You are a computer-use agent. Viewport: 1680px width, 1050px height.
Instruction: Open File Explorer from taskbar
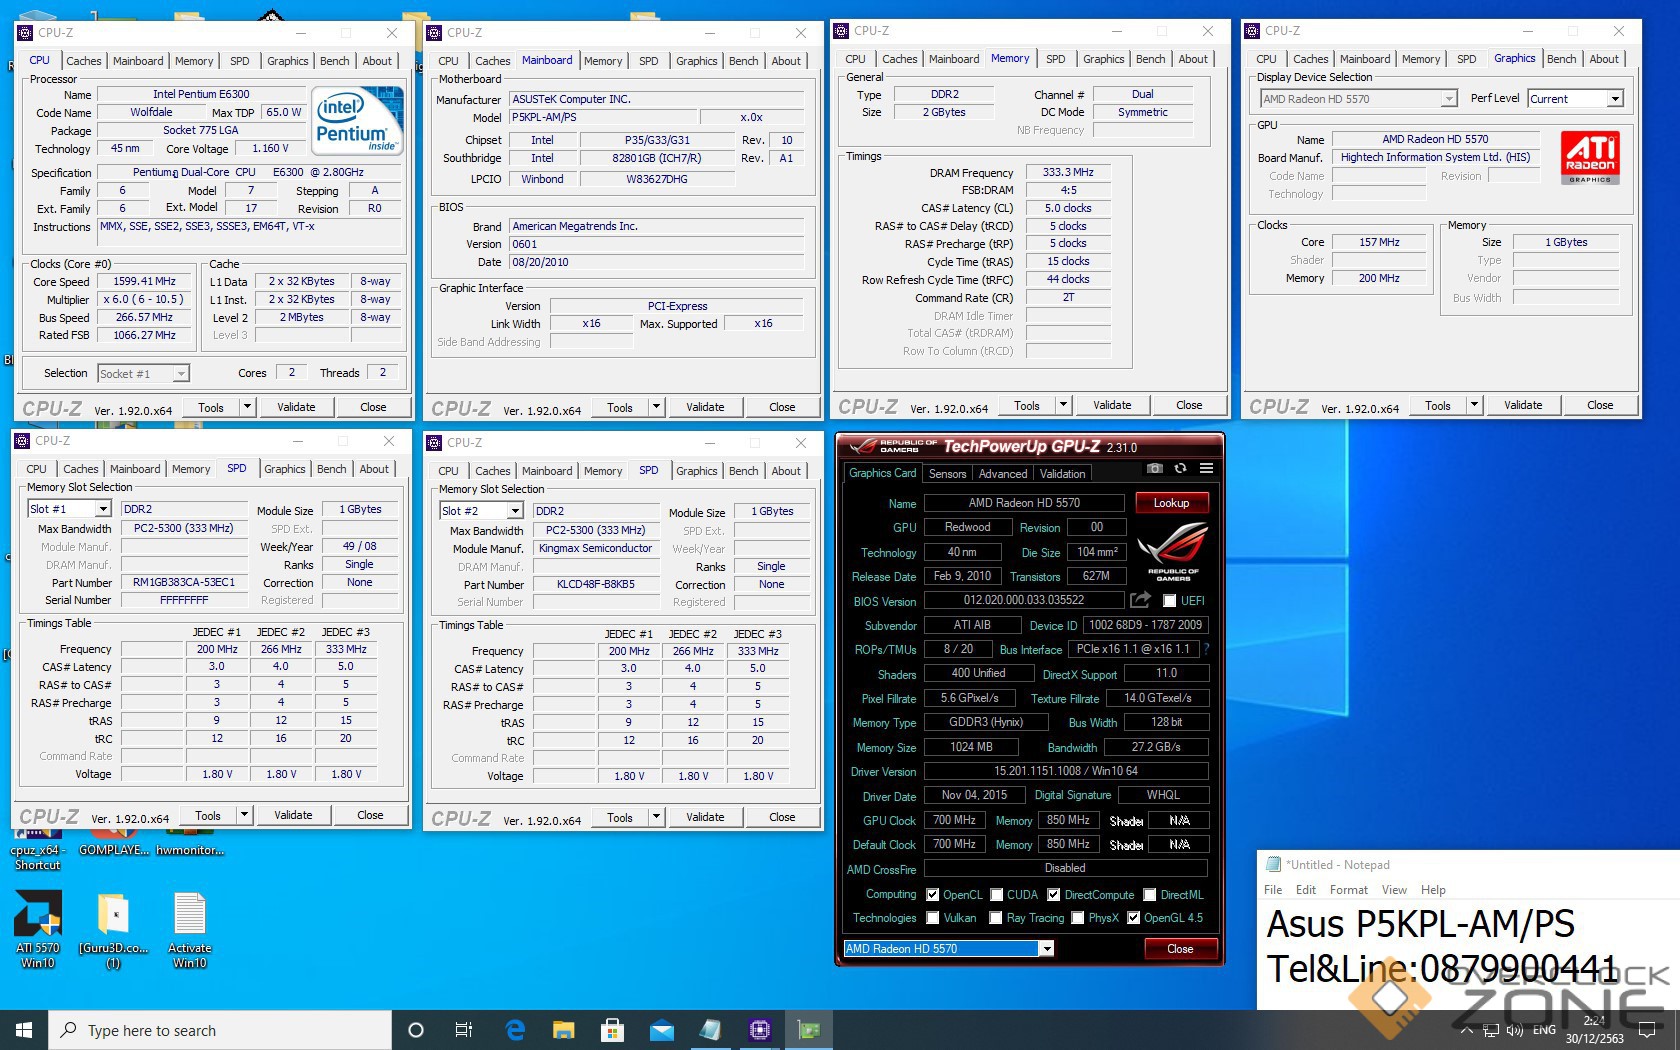point(564,1030)
